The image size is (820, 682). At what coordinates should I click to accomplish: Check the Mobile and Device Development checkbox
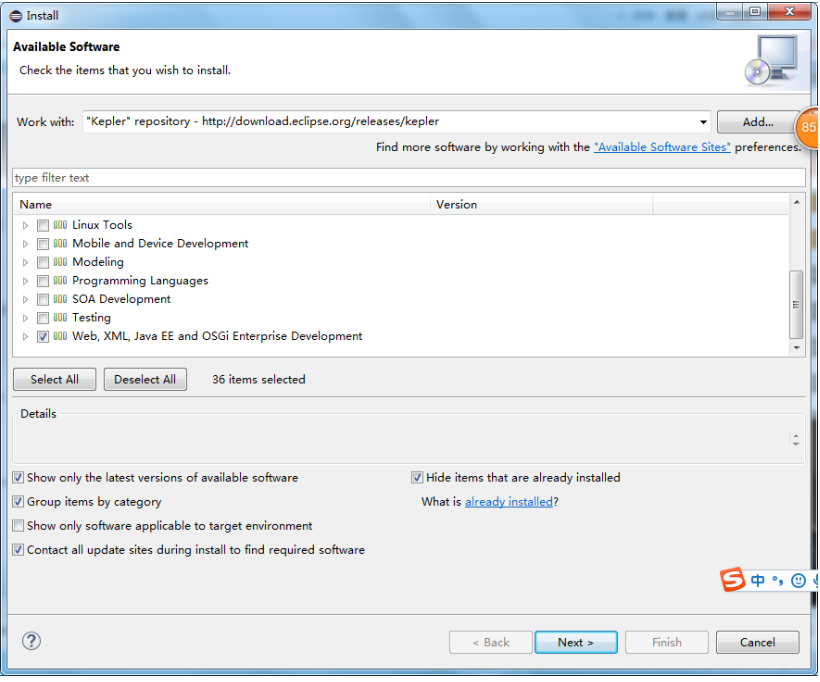point(43,244)
